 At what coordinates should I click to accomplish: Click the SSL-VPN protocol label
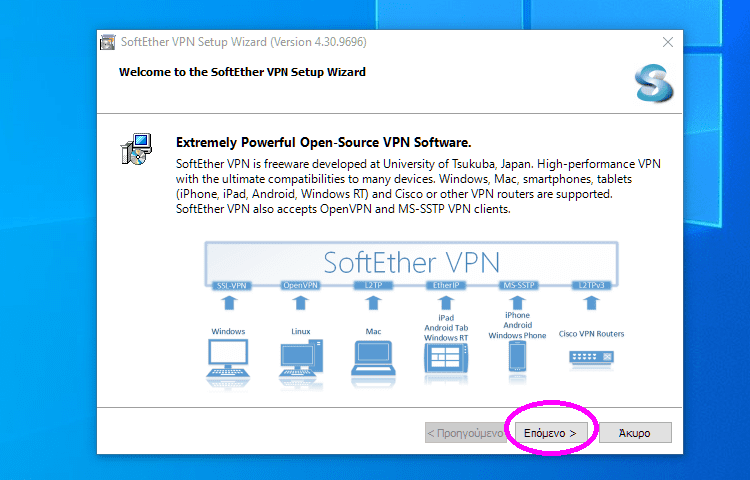click(x=232, y=285)
